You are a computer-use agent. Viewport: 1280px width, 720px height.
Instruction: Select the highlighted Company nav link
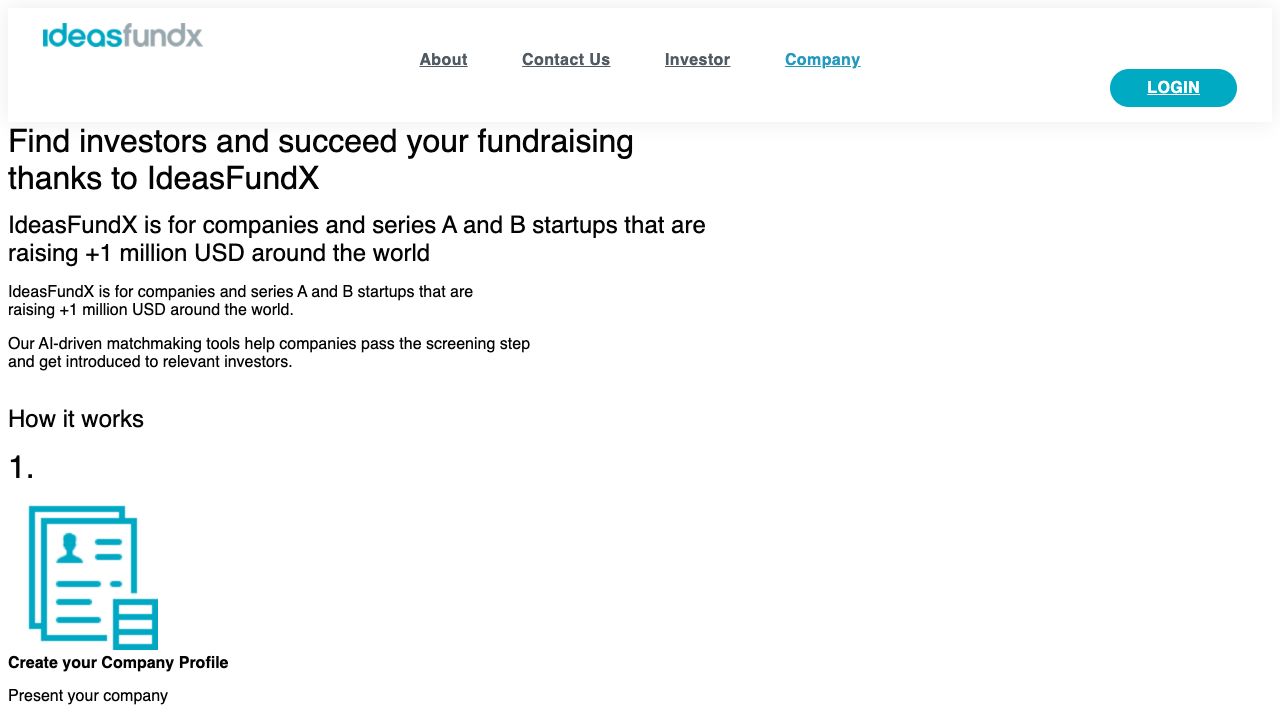[x=822, y=59]
